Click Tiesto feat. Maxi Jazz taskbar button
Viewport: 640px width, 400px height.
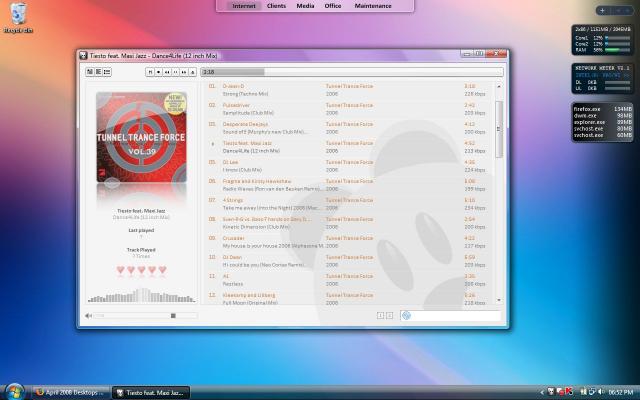(x=151, y=393)
